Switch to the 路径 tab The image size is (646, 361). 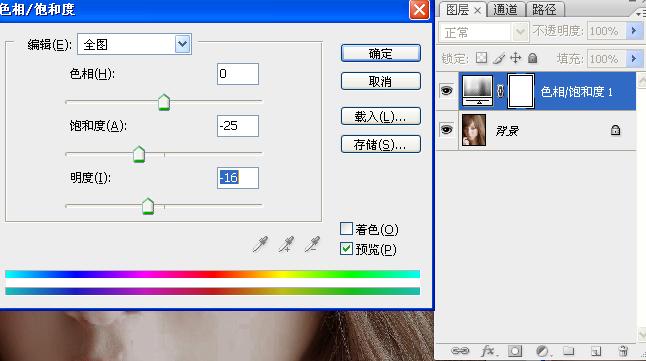click(x=544, y=9)
